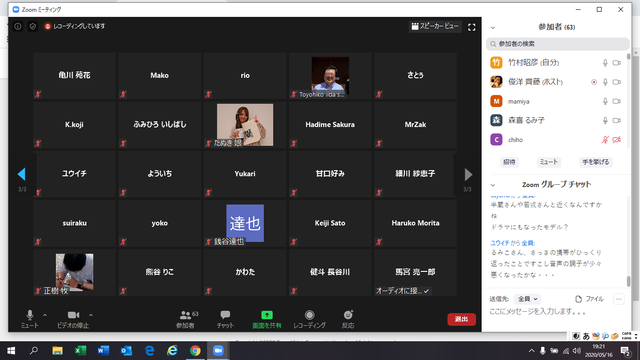Screen dimensions: 640x360
Task: Open Google Chrome from taskbar
Action: coord(195,351)
